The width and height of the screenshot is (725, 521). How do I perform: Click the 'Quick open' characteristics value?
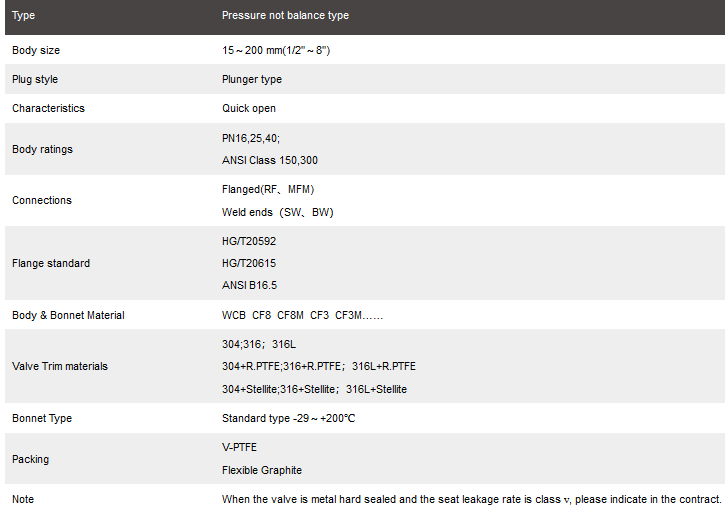[249, 108]
